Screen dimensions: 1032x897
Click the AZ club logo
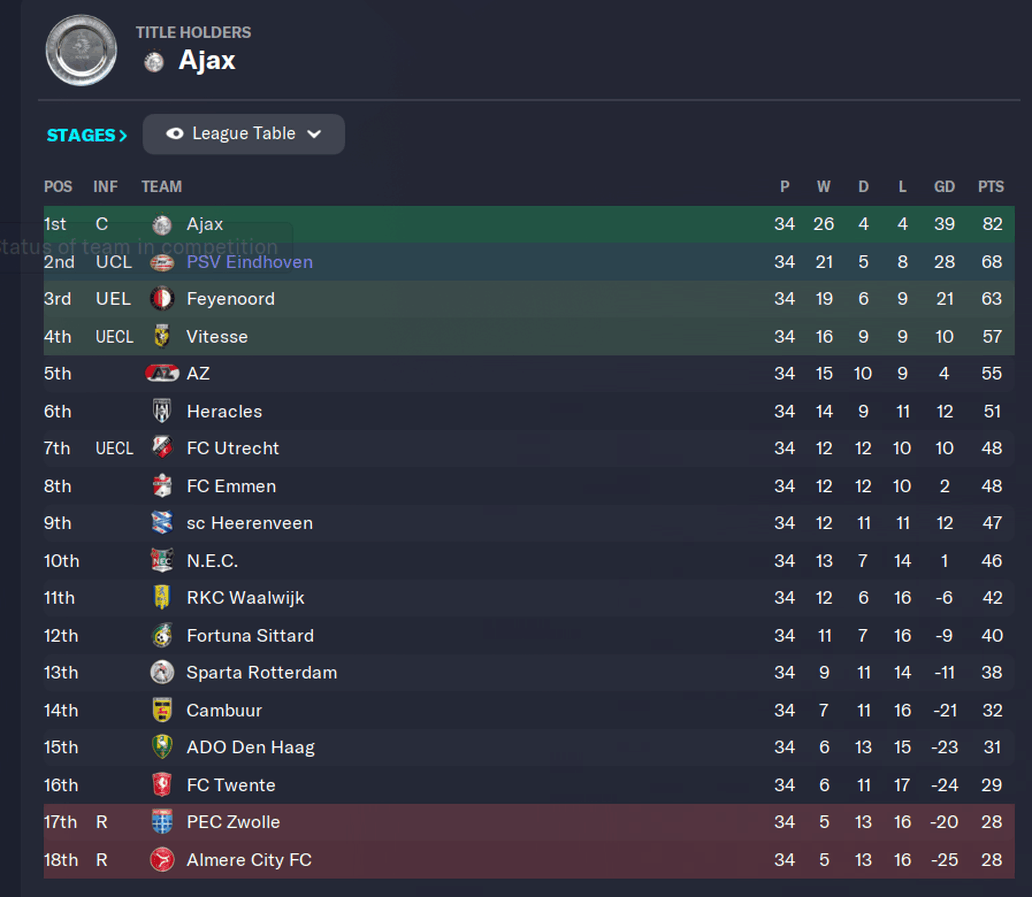click(162, 373)
